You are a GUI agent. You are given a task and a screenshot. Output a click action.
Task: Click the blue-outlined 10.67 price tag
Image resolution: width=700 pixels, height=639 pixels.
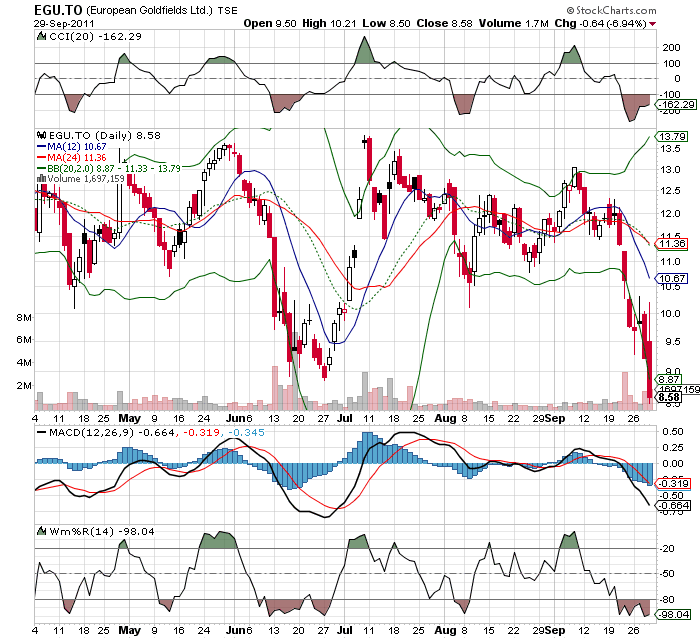(671, 278)
